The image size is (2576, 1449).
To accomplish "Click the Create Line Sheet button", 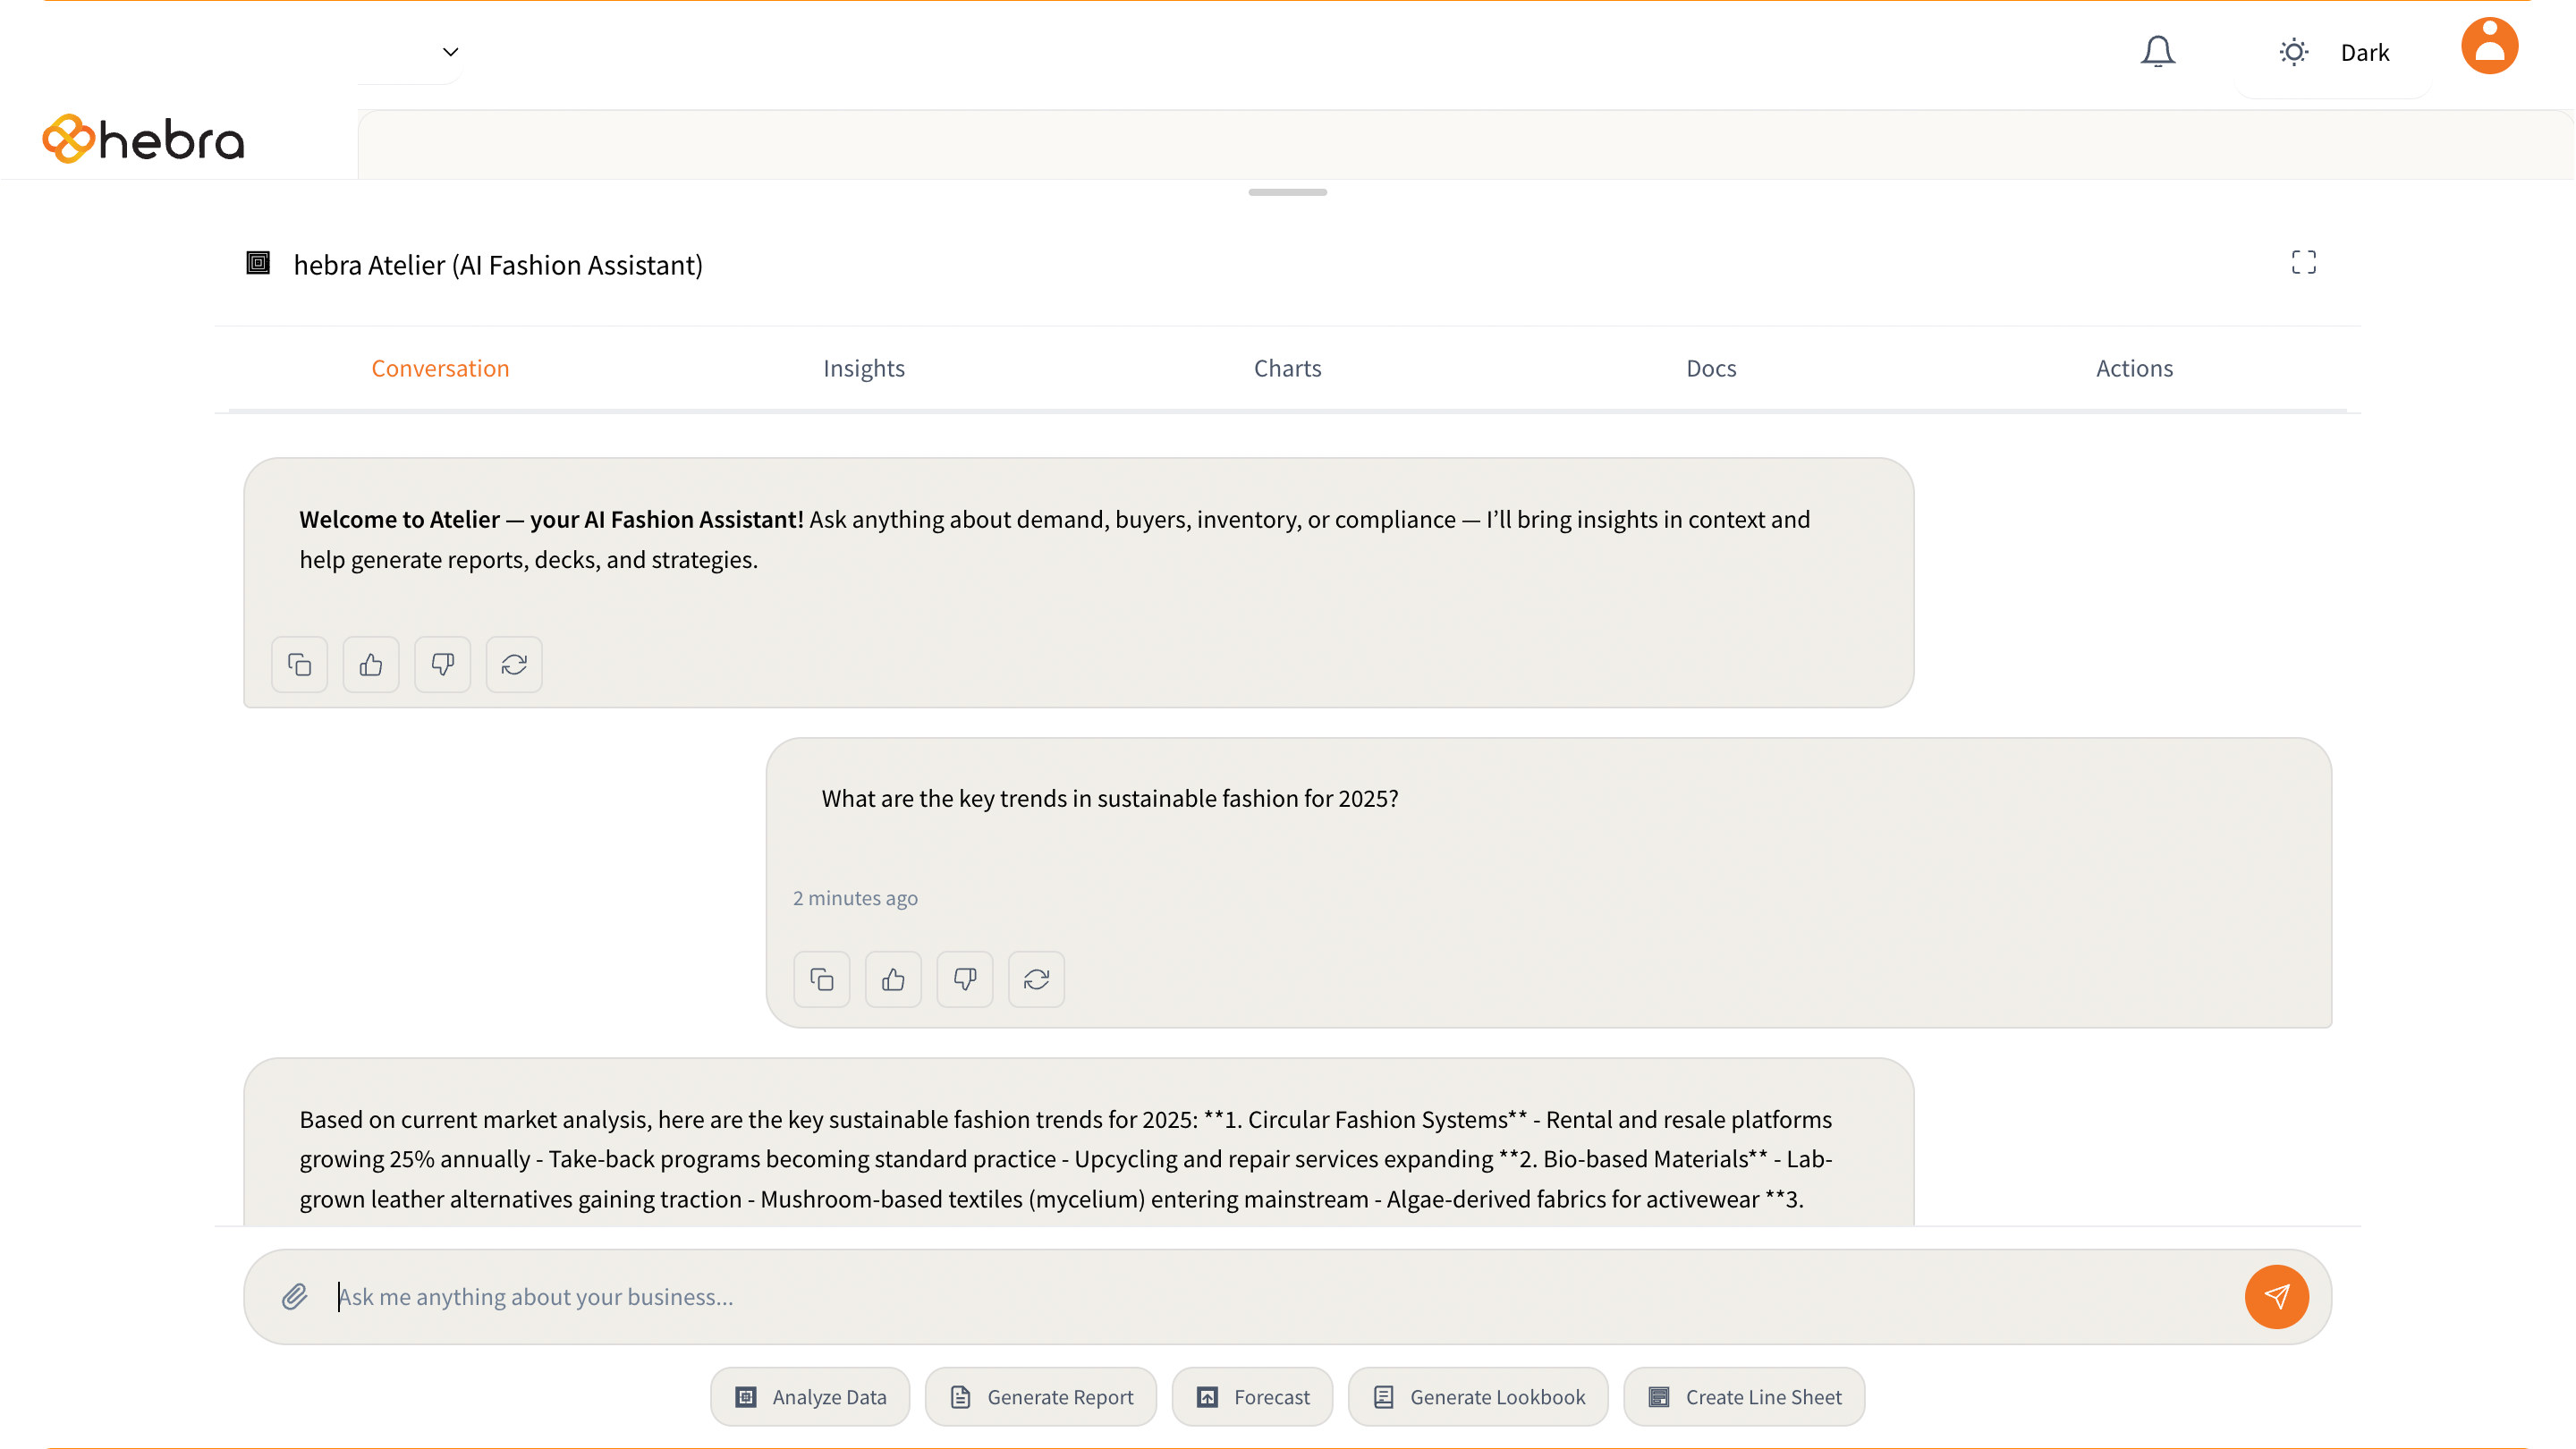I will (1743, 1396).
